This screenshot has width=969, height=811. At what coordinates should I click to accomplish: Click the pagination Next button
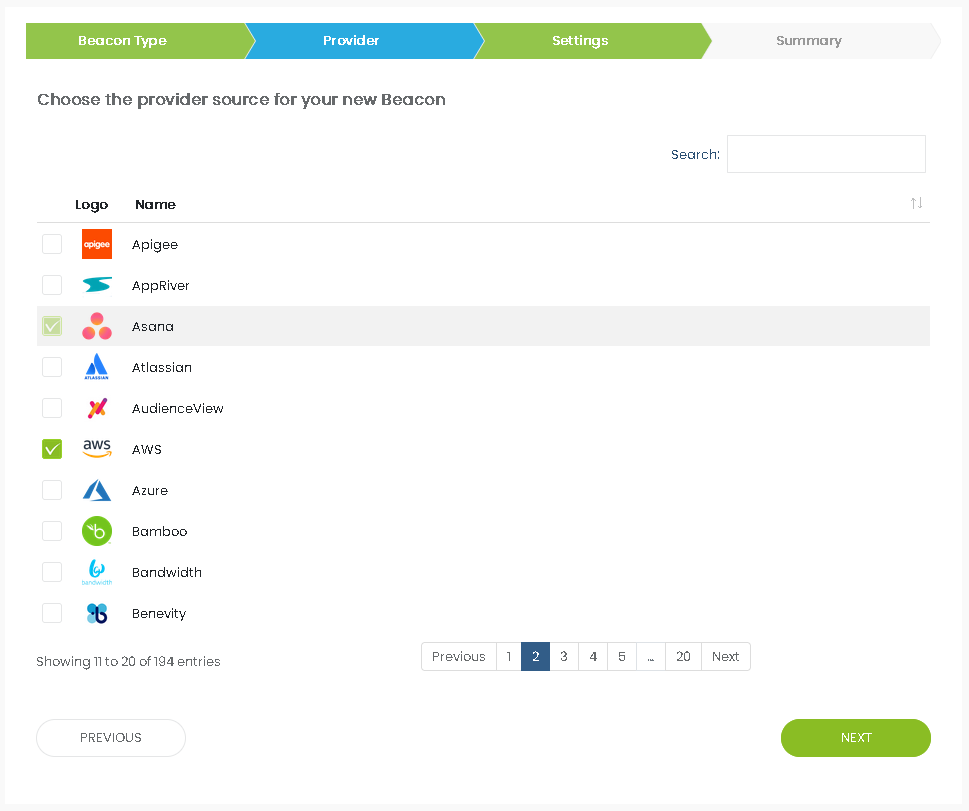point(726,656)
